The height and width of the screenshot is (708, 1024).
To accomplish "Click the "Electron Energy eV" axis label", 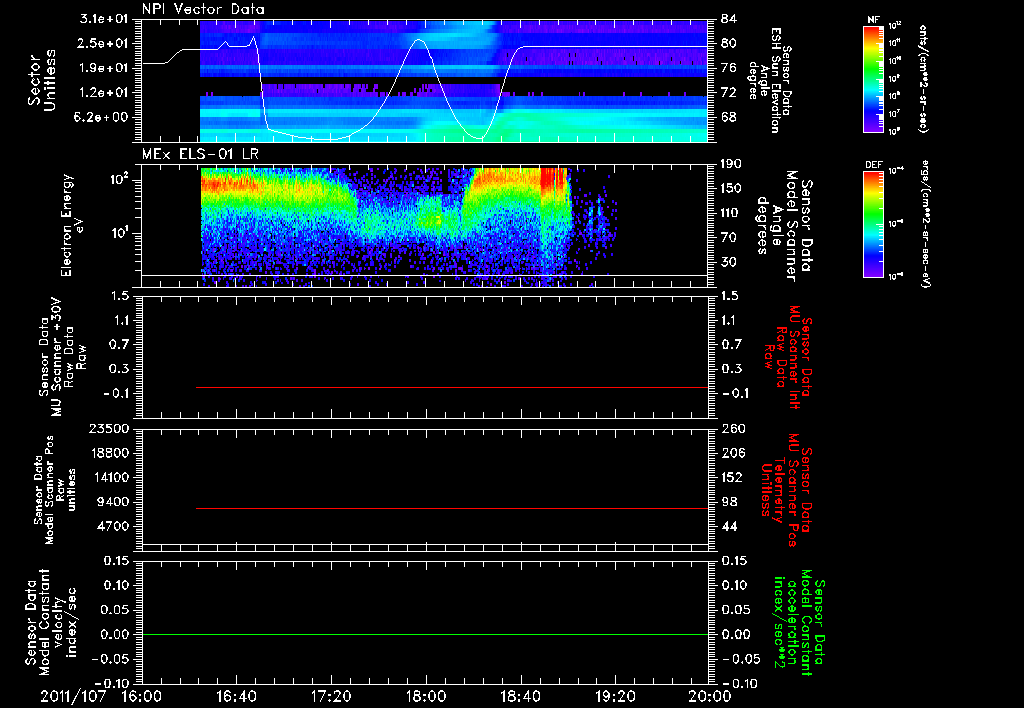I will [71, 225].
